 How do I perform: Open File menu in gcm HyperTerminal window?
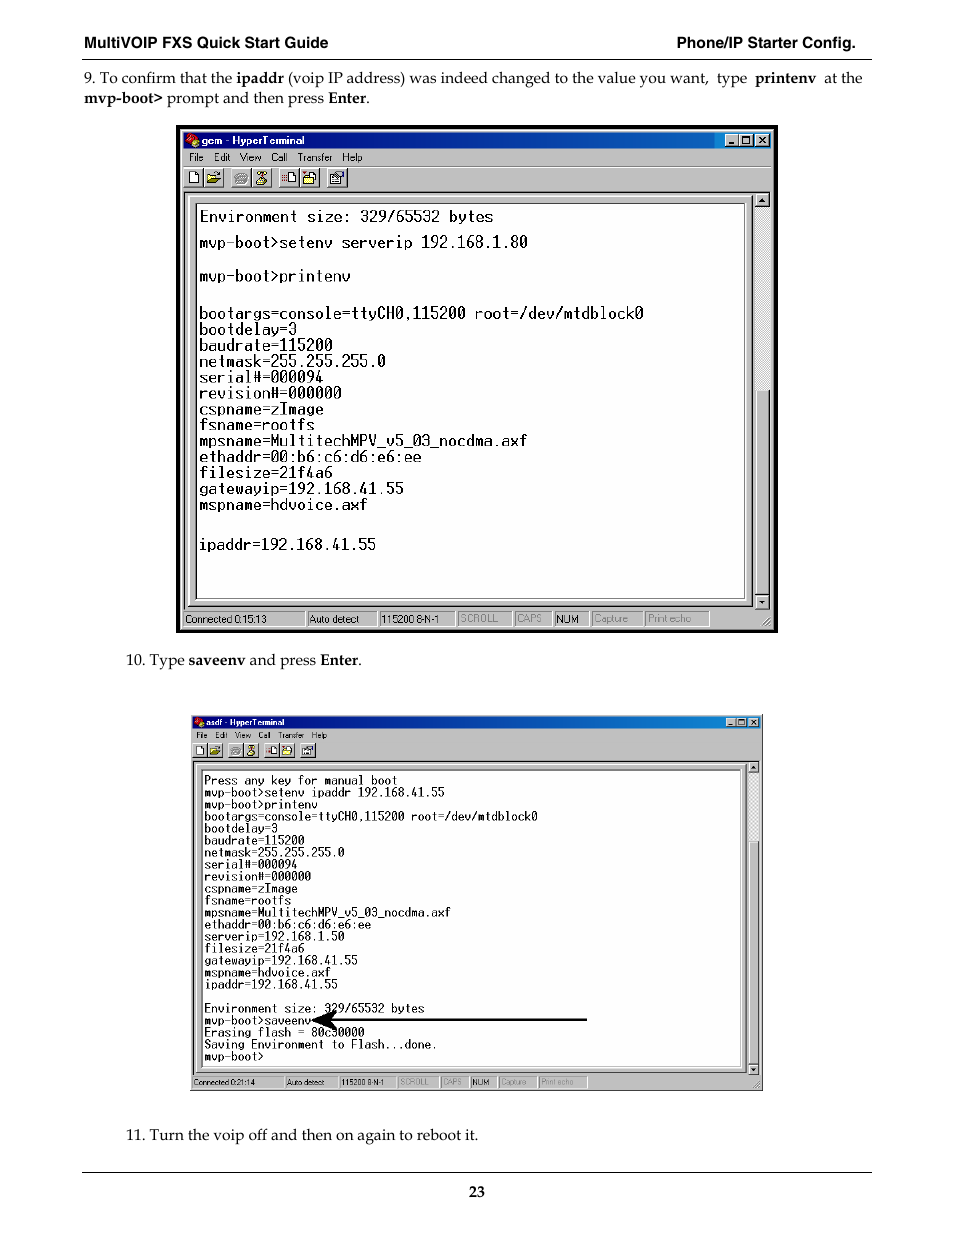pyautogui.click(x=196, y=157)
